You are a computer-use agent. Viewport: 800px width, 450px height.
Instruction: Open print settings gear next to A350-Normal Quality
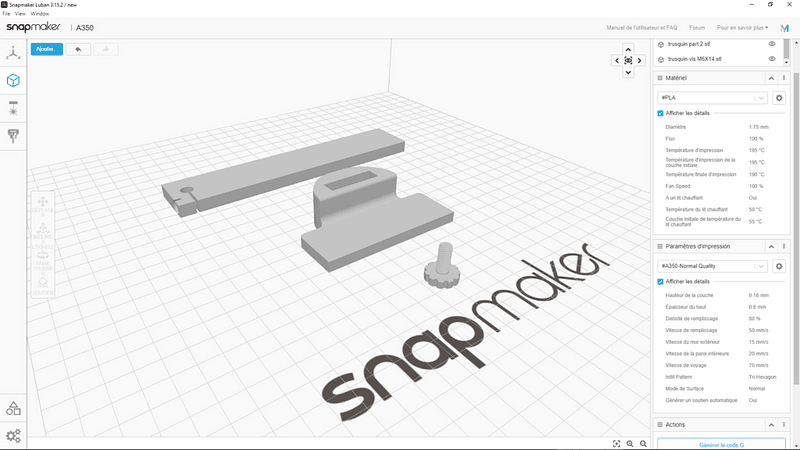[779, 266]
